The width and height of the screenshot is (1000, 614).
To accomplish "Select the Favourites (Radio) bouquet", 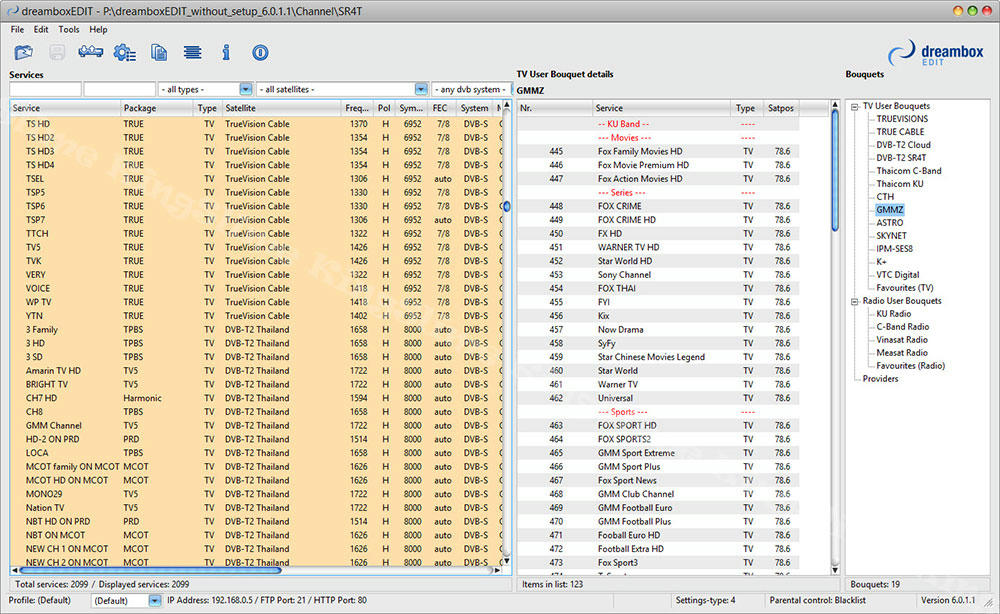I will point(910,366).
